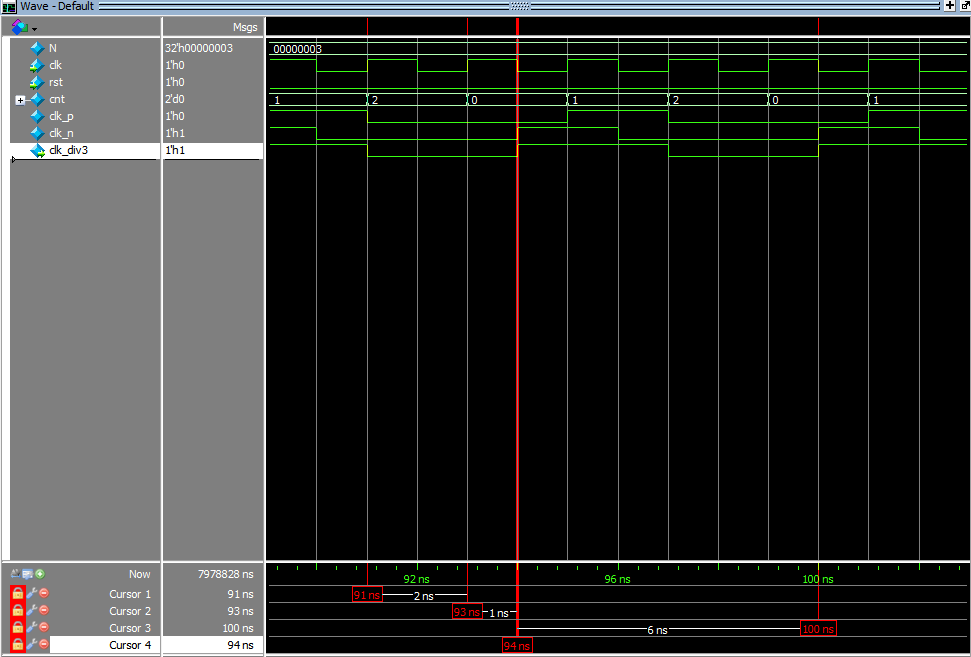971x657 pixels.
Task: Click the toggle leaf names icon
Action: click(16, 574)
